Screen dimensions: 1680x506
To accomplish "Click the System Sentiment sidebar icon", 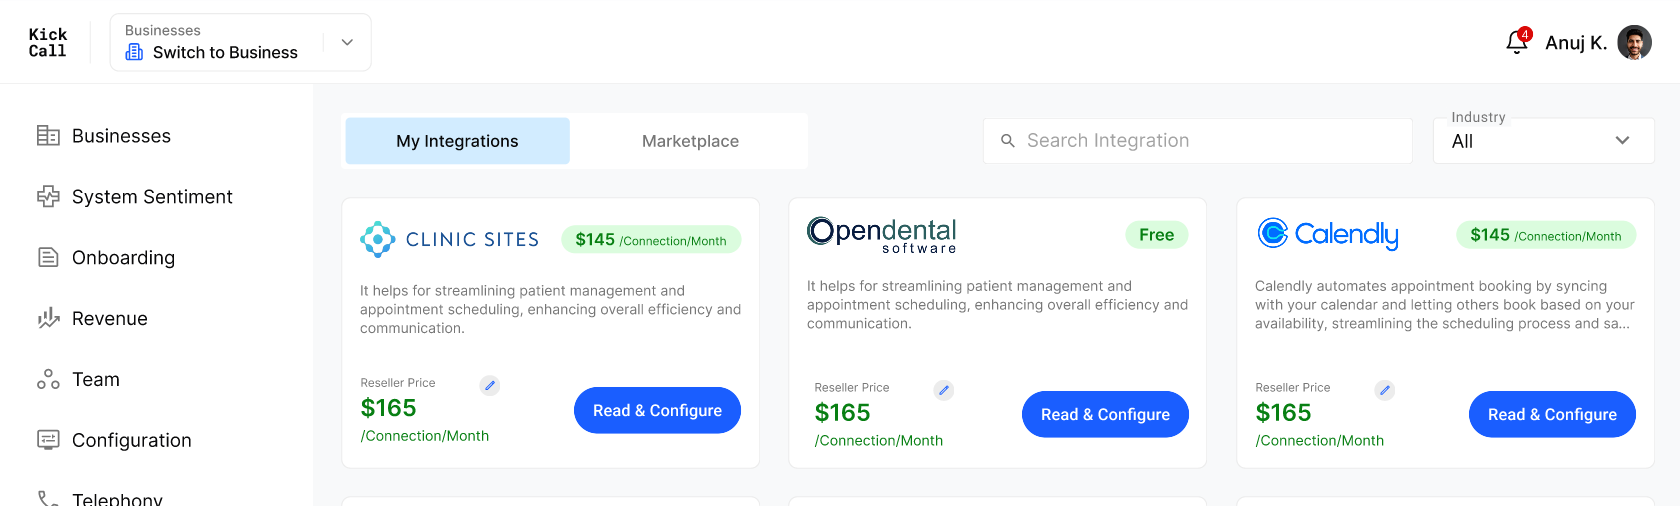I will [48, 197].
